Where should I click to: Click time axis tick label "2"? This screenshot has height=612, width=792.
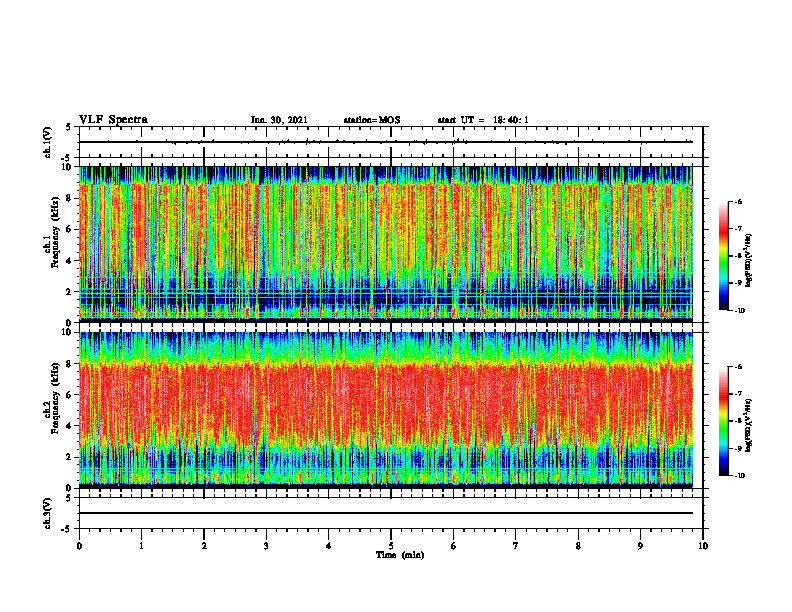click(204, 546)
